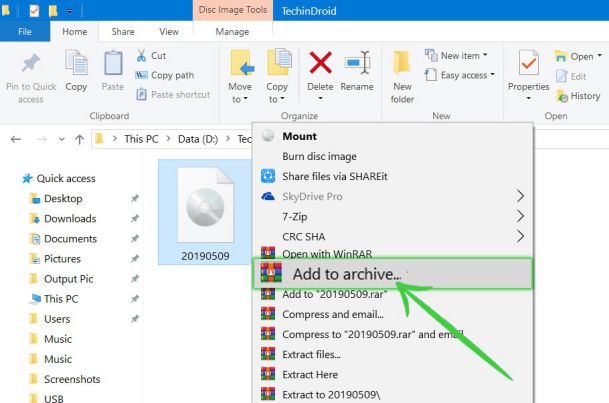The width and height of the screenshot is (609, 403).
Task: Switch to the Manage tab
Action: point(232,31)
